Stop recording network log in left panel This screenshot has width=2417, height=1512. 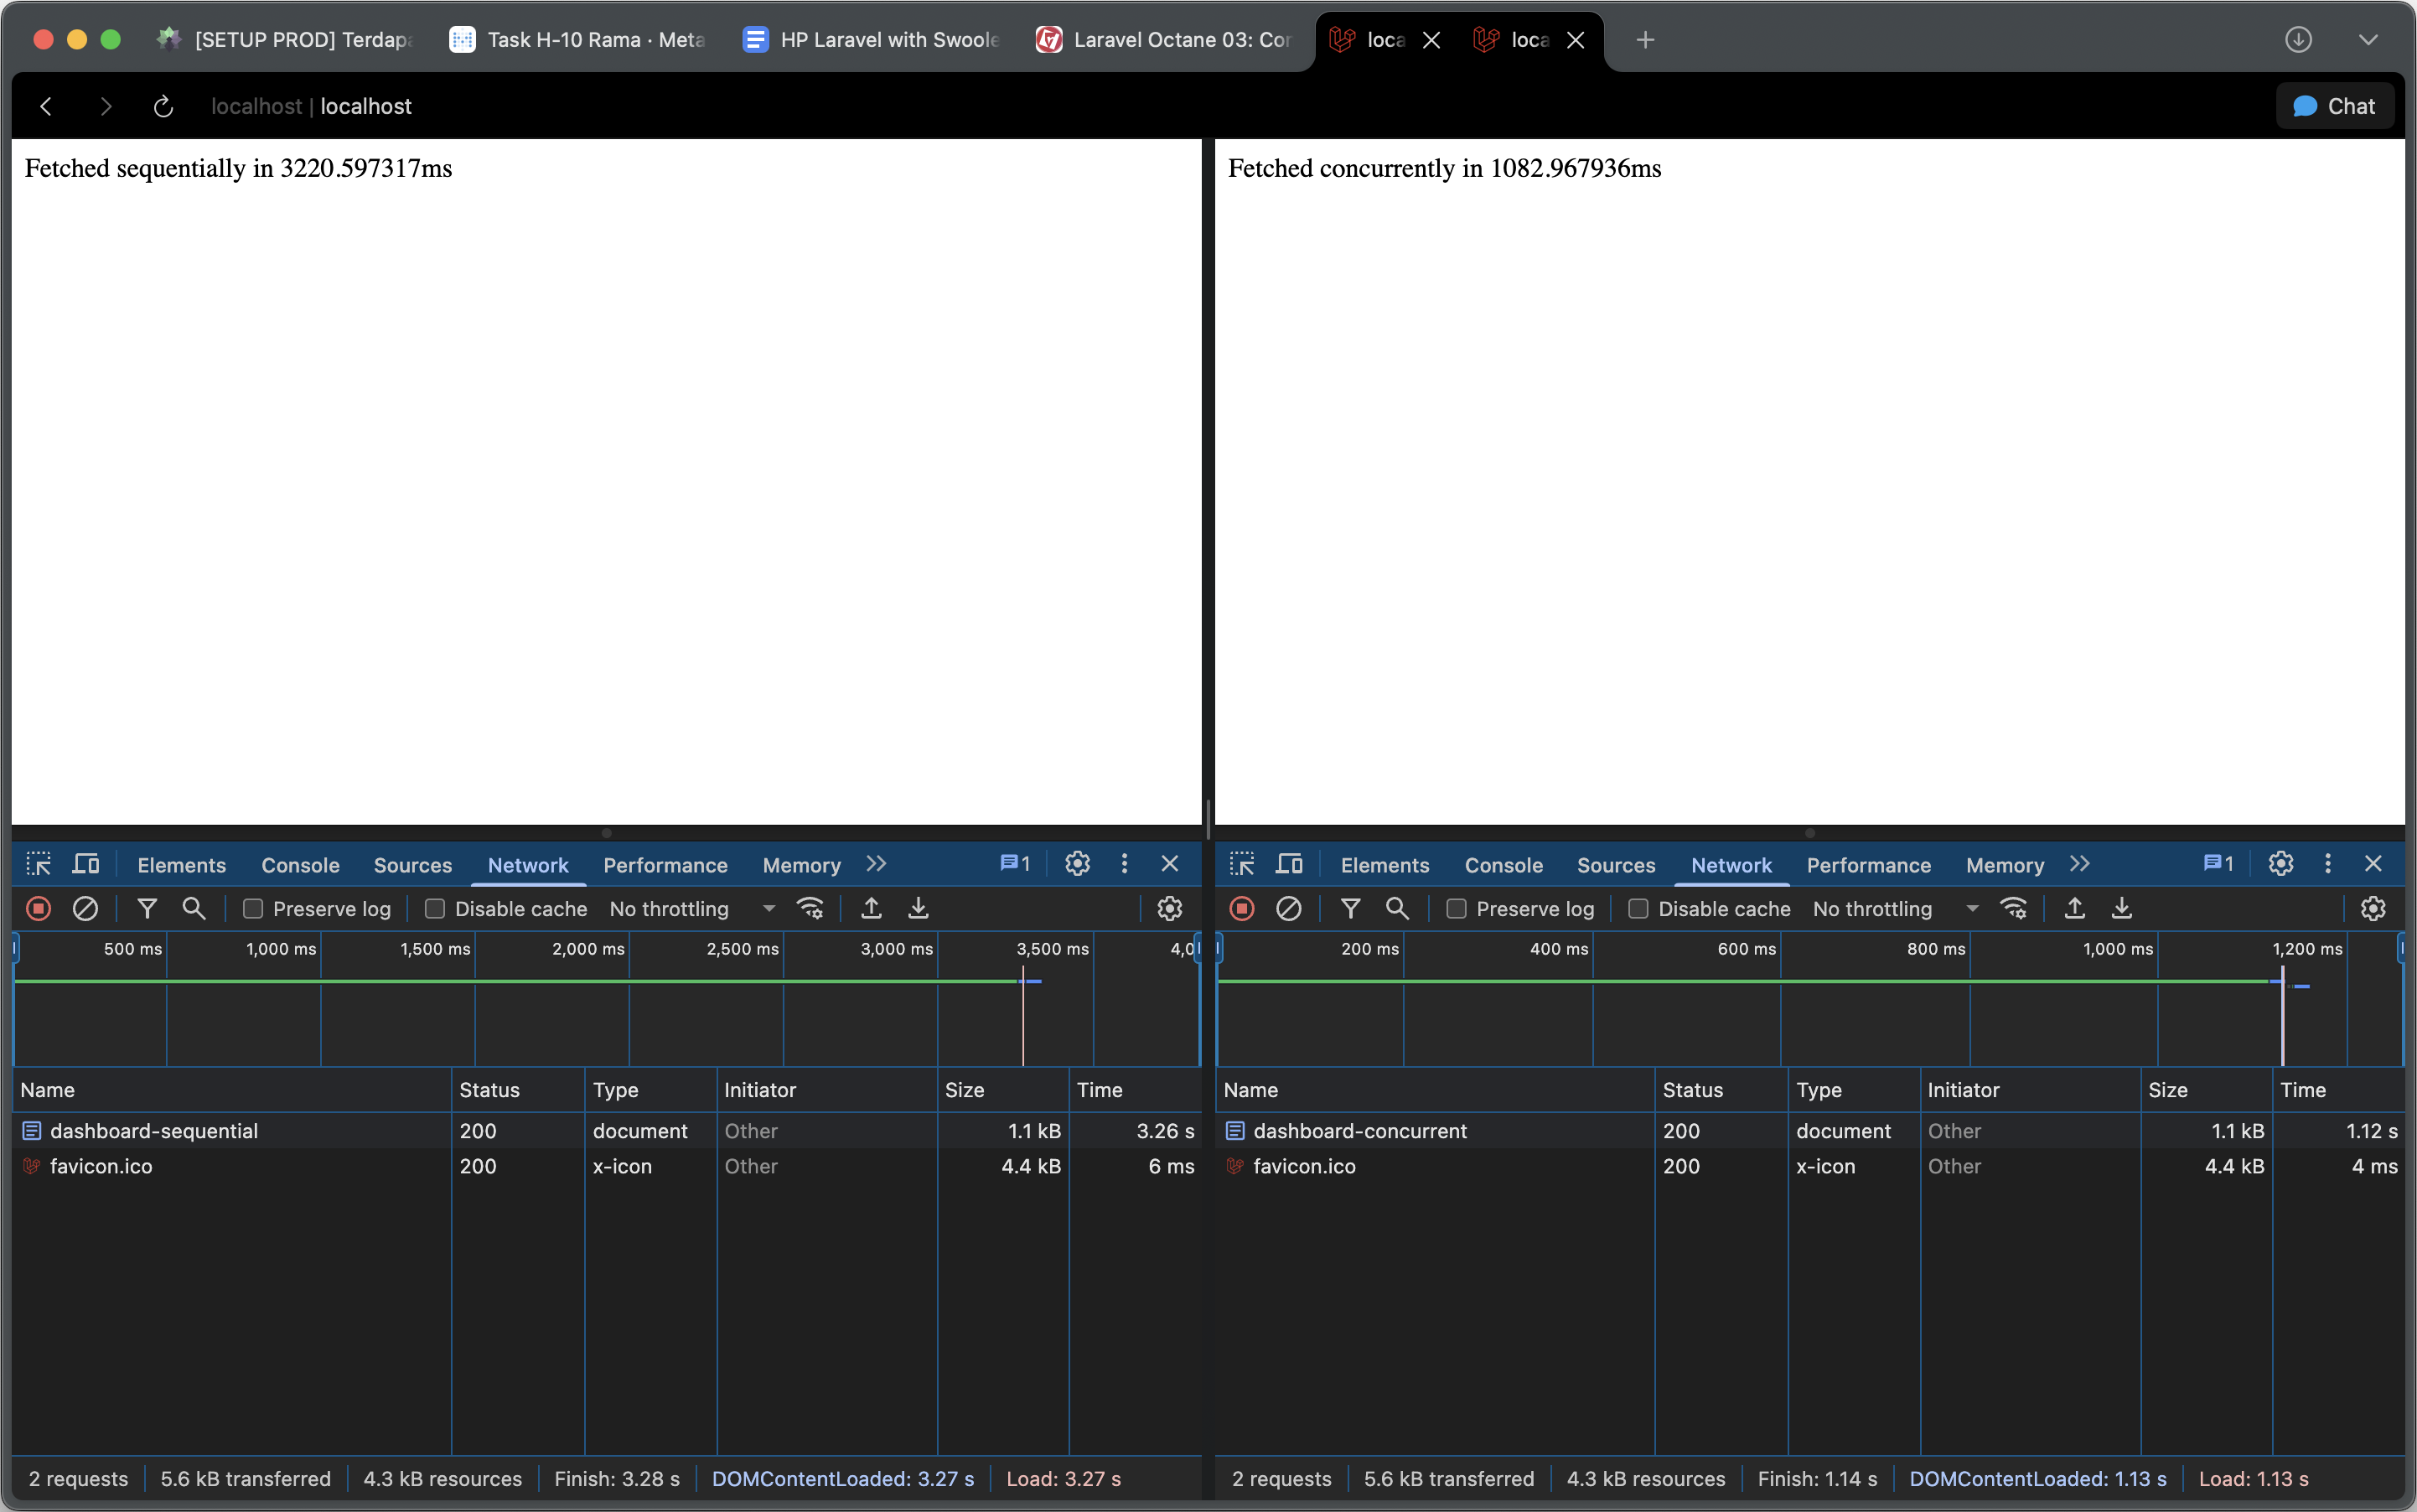(39, 909)
